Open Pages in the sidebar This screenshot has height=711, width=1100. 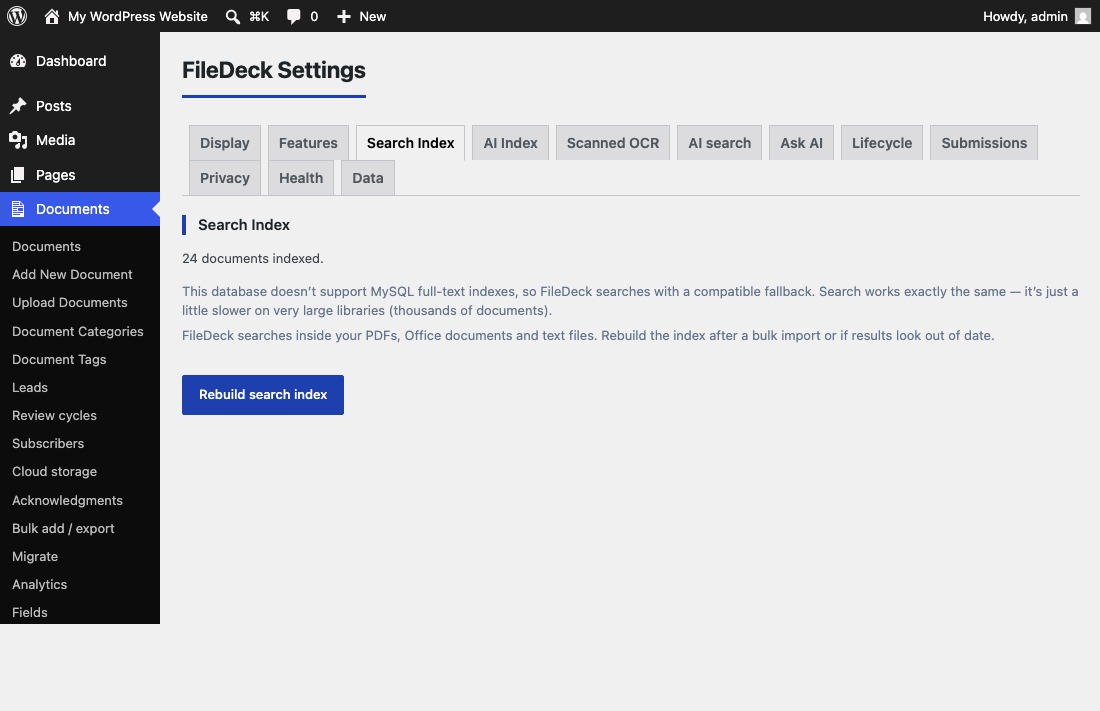coord(80,175)
